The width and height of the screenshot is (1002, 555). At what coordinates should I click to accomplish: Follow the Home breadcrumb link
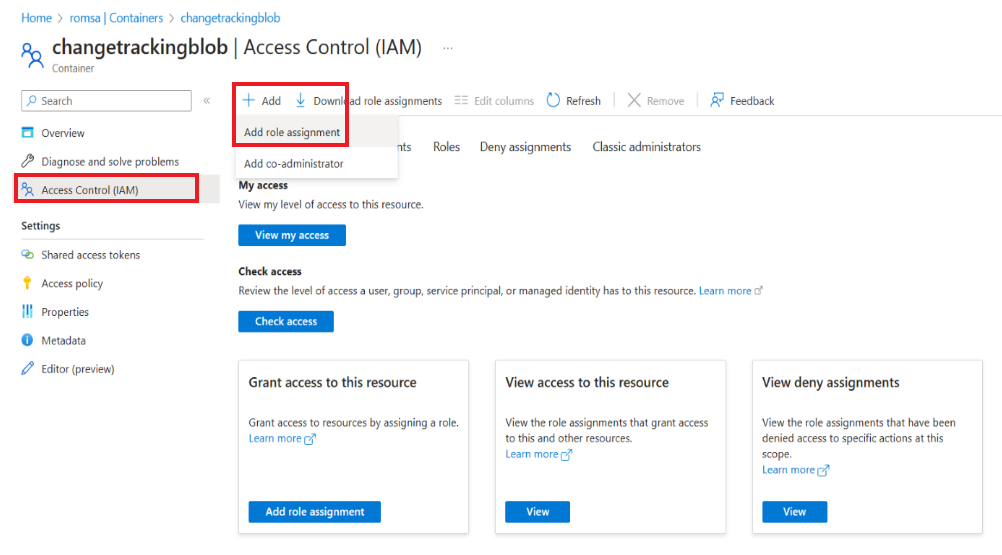[x=36, y=18]
